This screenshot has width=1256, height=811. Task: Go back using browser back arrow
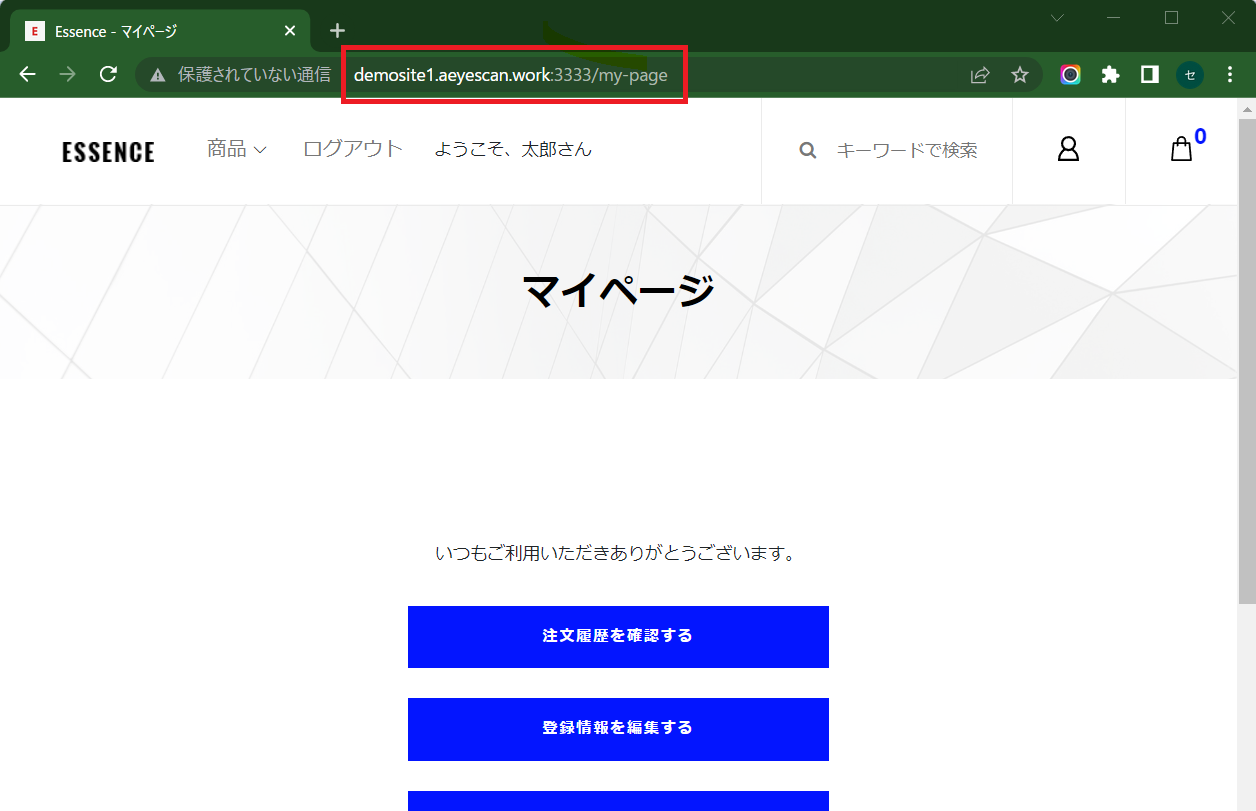pos(28,75)
